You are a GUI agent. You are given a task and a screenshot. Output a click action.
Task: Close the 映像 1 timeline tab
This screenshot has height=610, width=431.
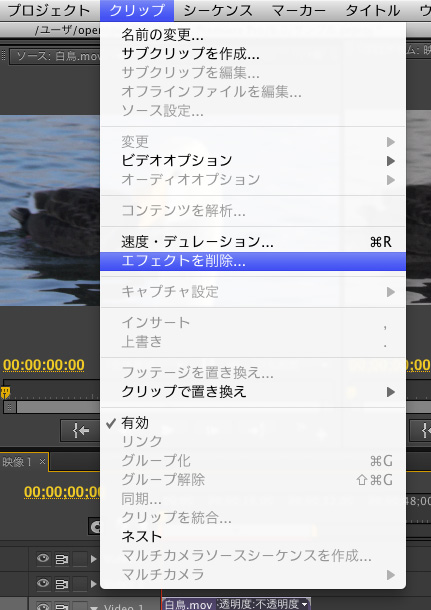[42, 462]
